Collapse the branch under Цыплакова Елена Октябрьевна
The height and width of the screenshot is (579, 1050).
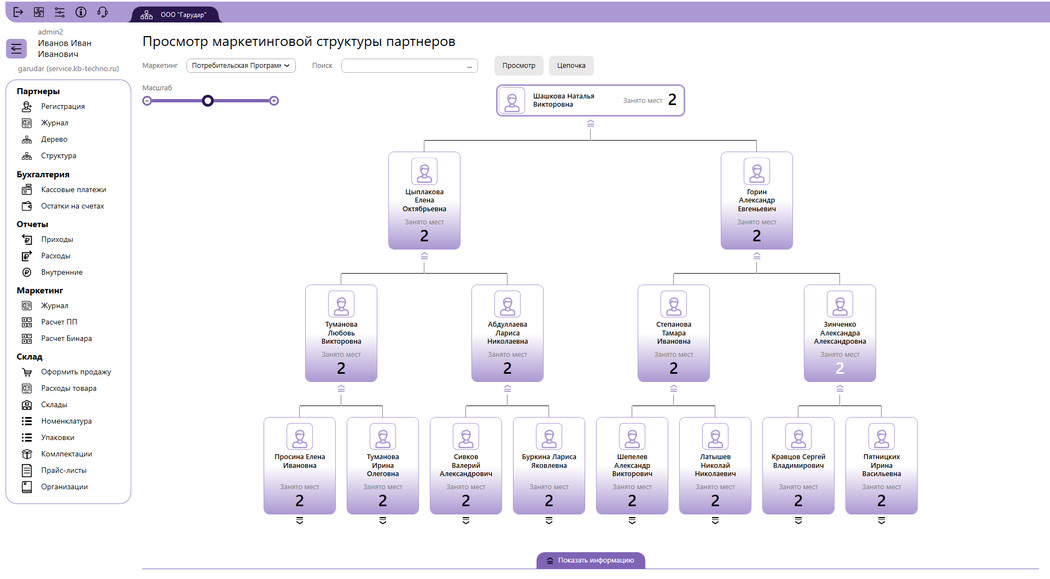[x=424, y=256]
